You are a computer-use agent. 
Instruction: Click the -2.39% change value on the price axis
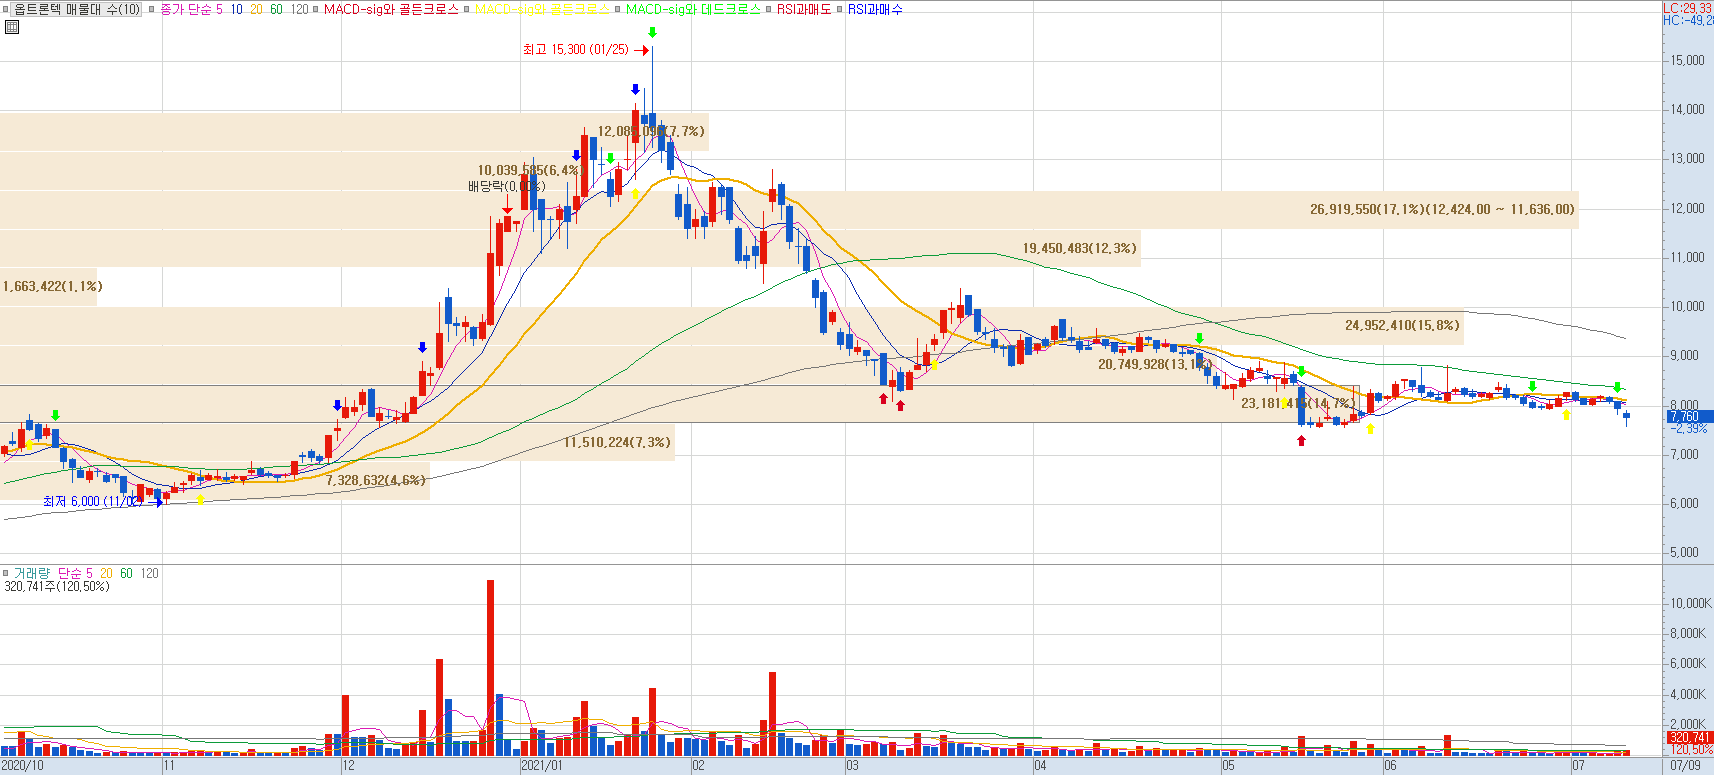[1688, 428]
